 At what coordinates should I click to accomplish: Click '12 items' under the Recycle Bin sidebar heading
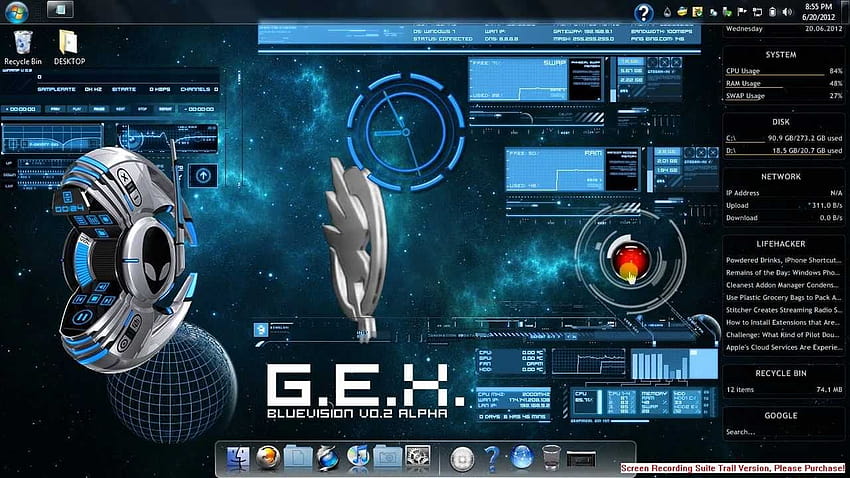(739, 390)
